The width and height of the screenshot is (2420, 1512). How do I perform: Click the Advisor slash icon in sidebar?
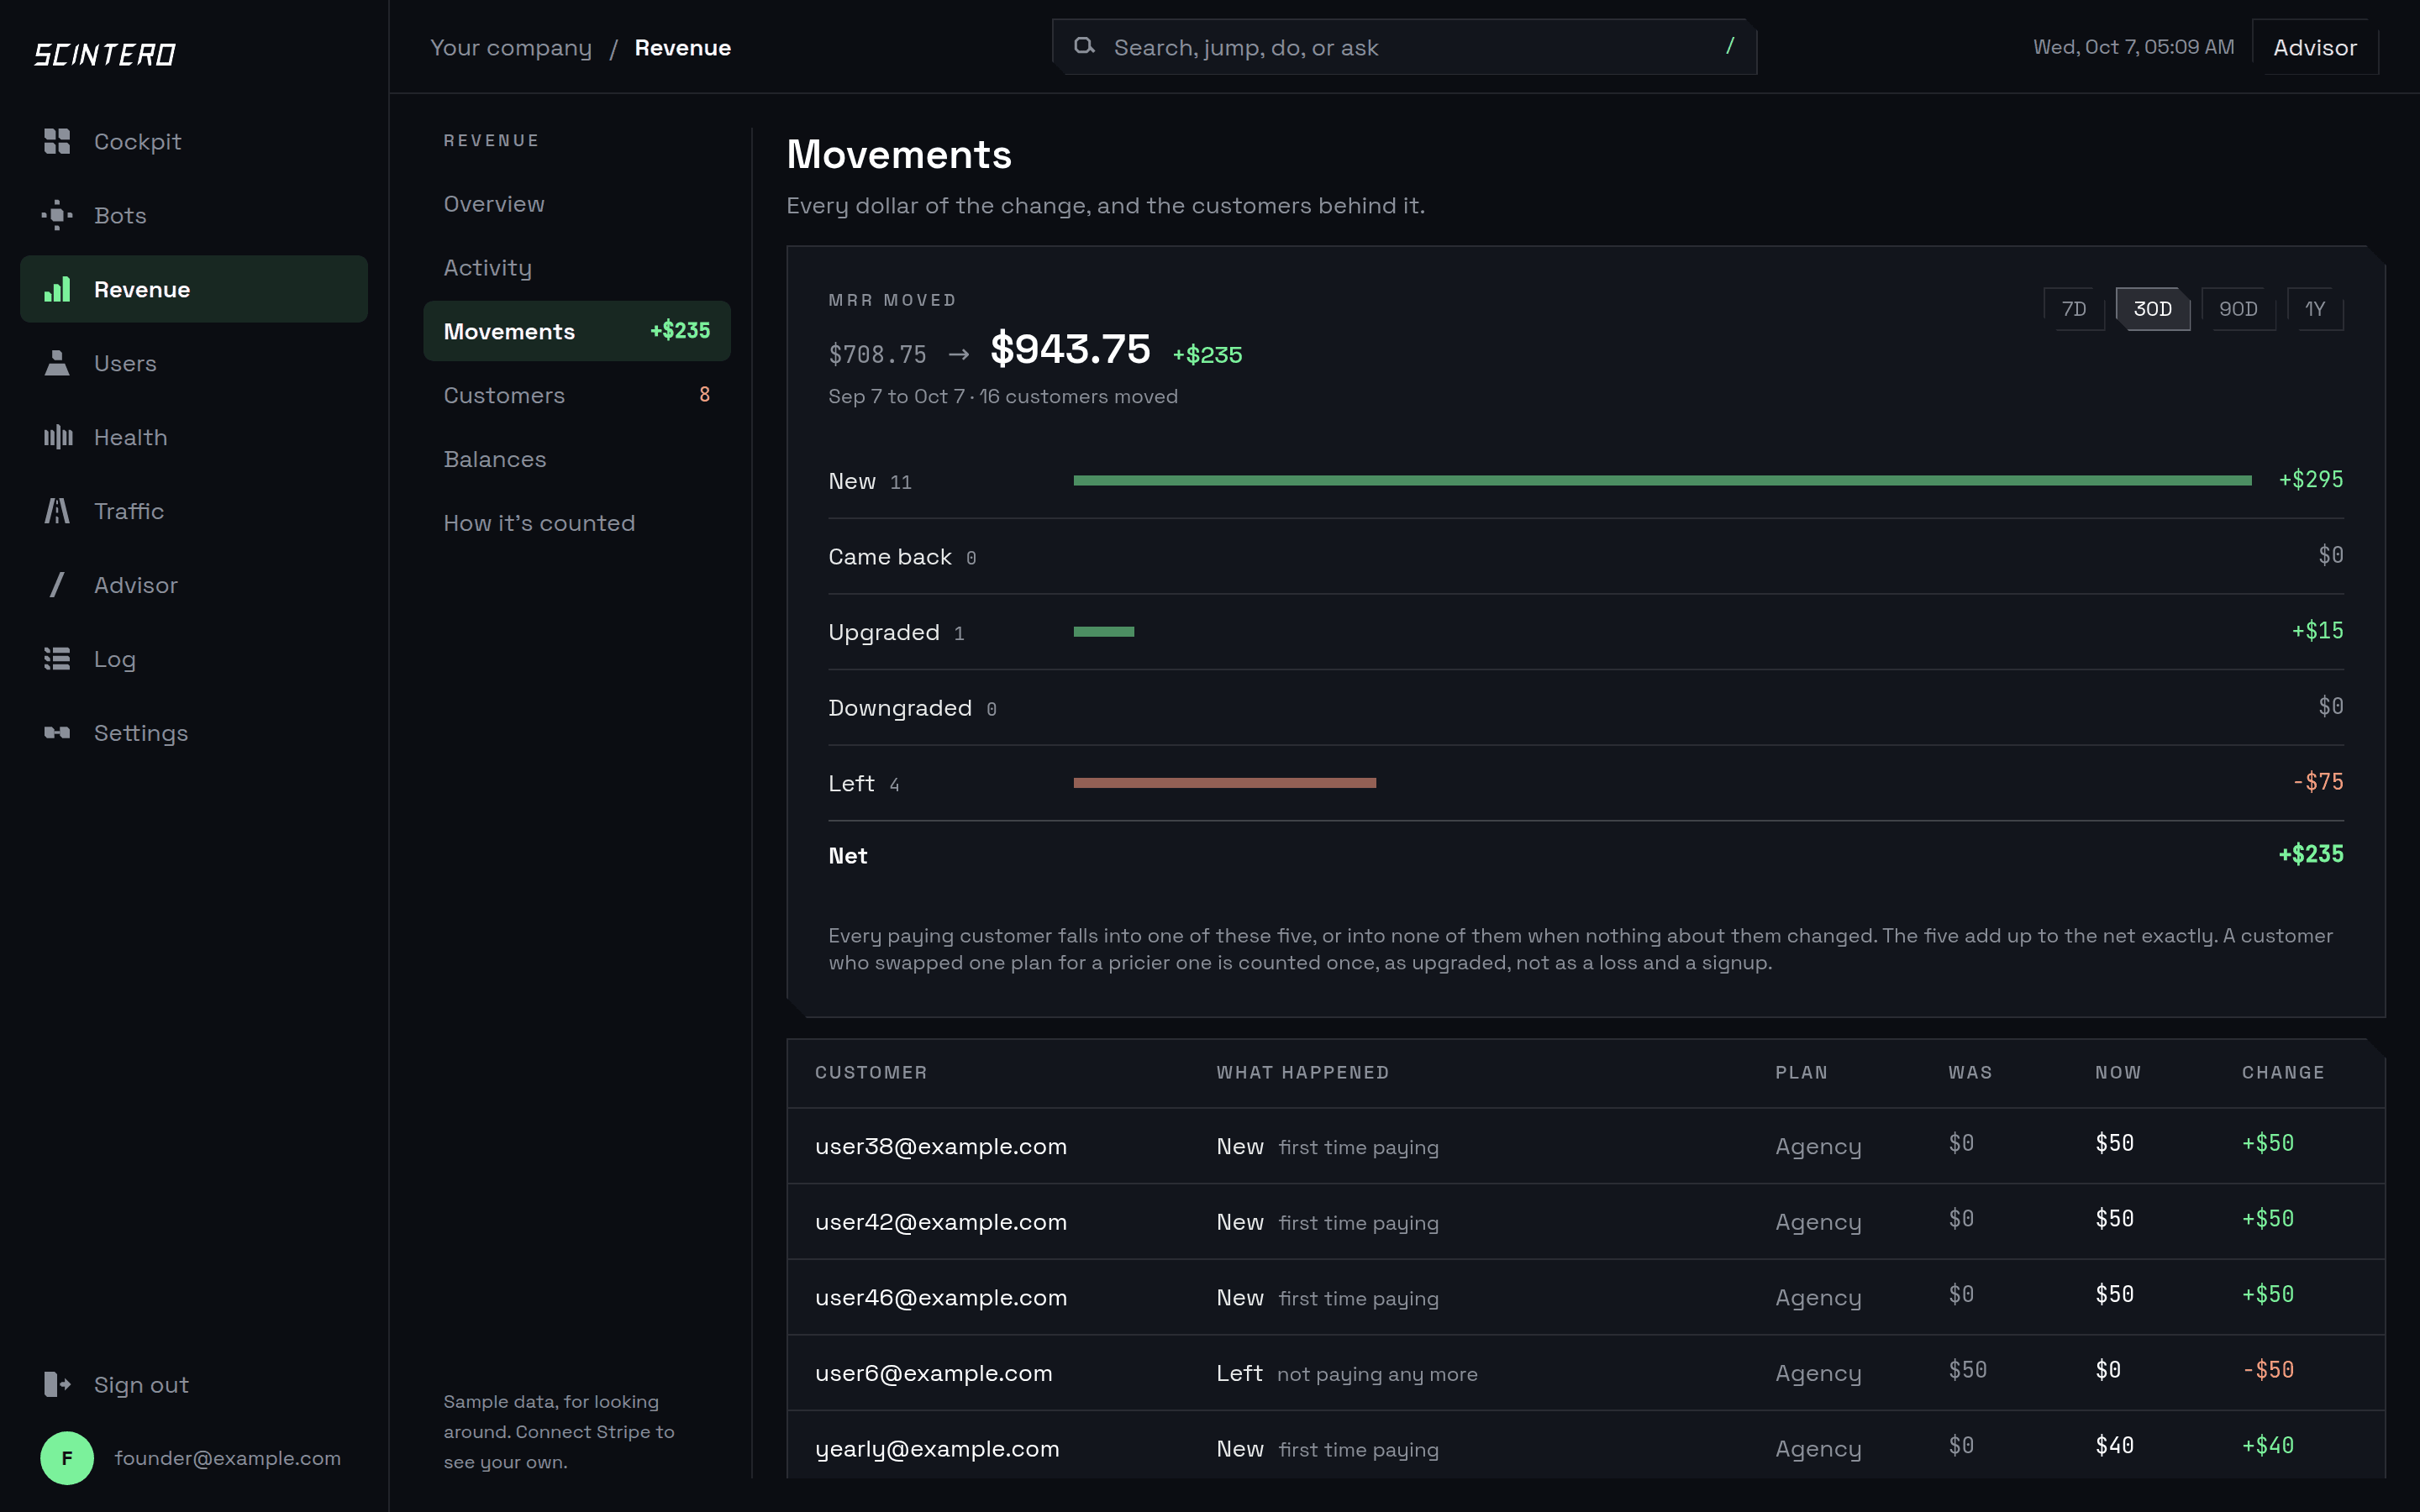pyautogui.click(x=57, y=585)
